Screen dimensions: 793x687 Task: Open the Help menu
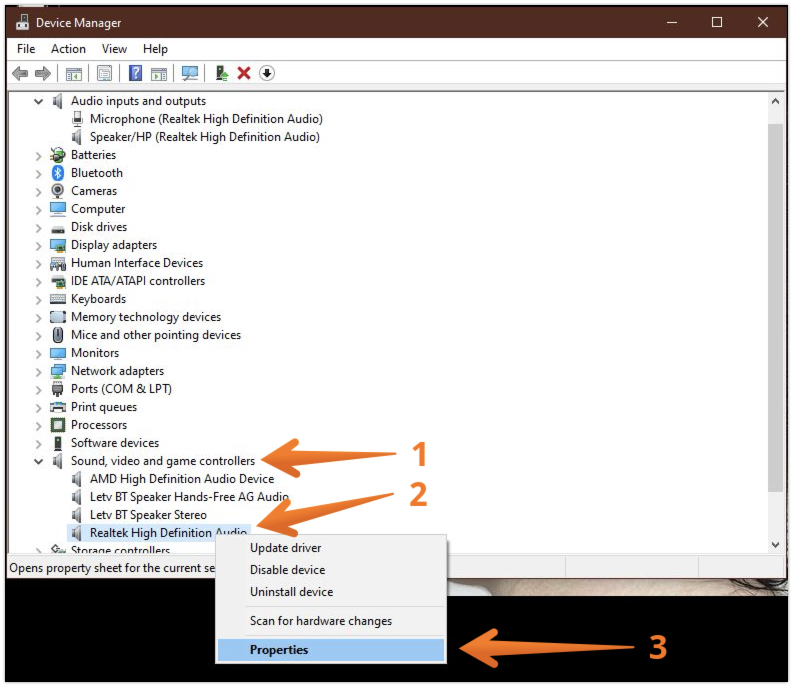click(x=155, y=49)
